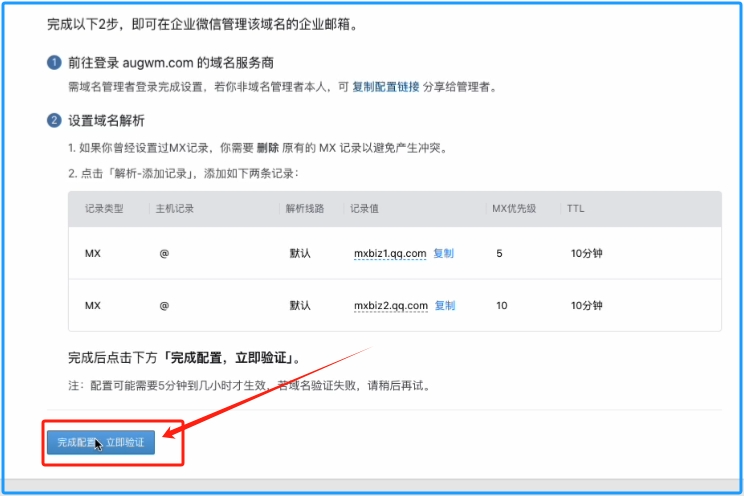Click 记录类型 column header
The width and height of the screenshot is (744, 496).
pos(104,209)
